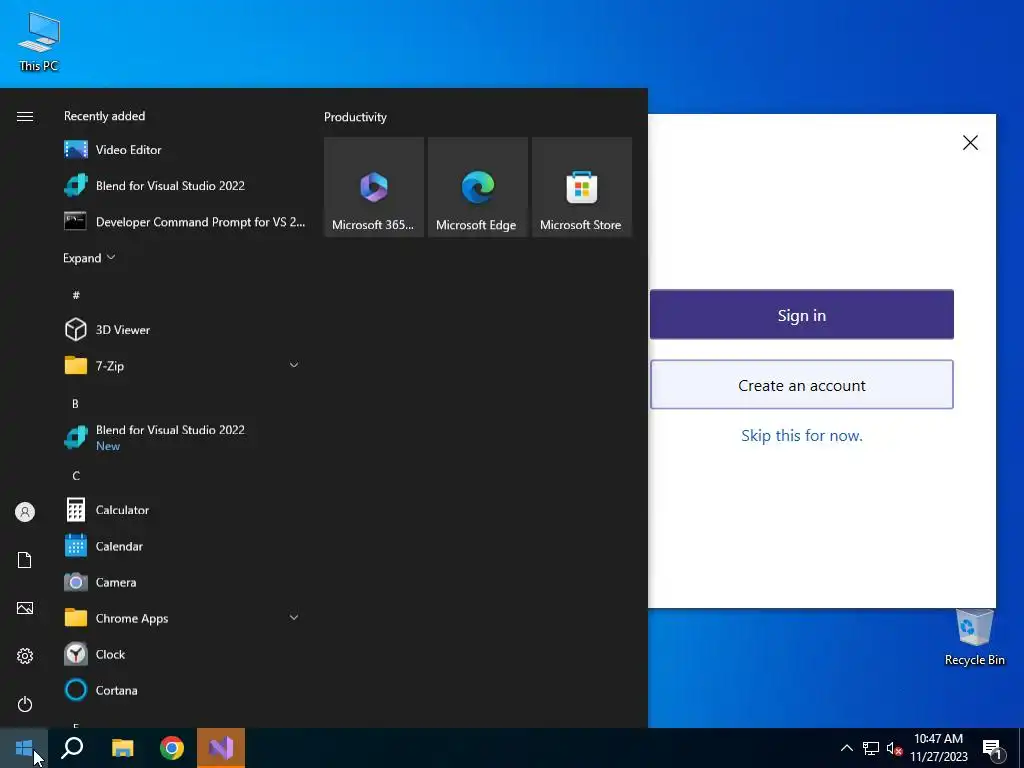Open volume tray icon

tap(894, 748)
